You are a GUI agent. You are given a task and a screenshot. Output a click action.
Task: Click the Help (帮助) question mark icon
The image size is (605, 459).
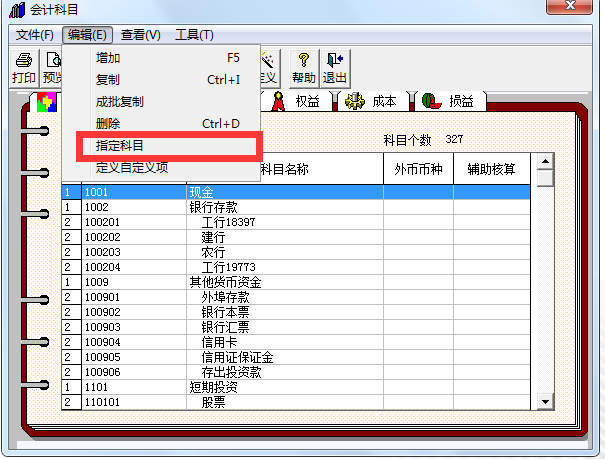pyautogui.click(x=304, y=60)
